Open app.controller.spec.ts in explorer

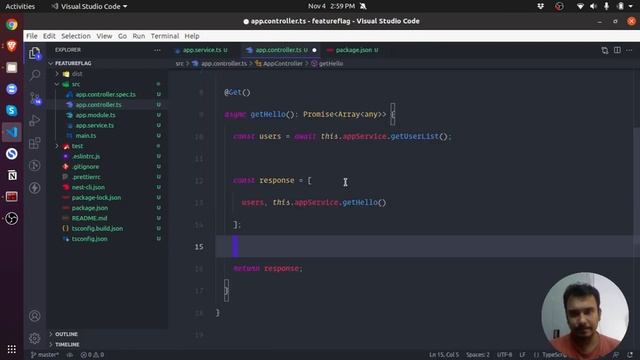[x=105, y=94]
